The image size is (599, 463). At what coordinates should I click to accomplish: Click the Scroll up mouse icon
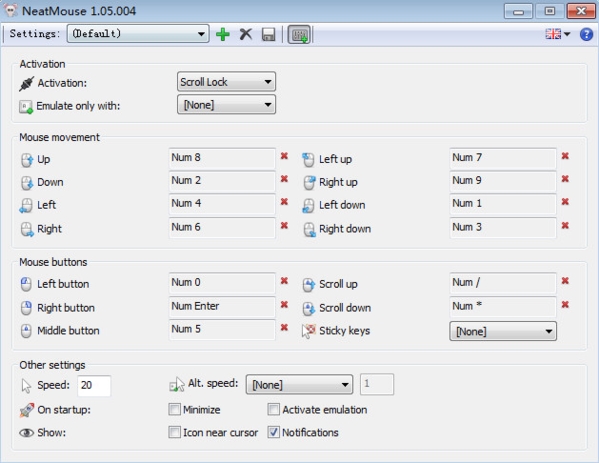point(309,285)
